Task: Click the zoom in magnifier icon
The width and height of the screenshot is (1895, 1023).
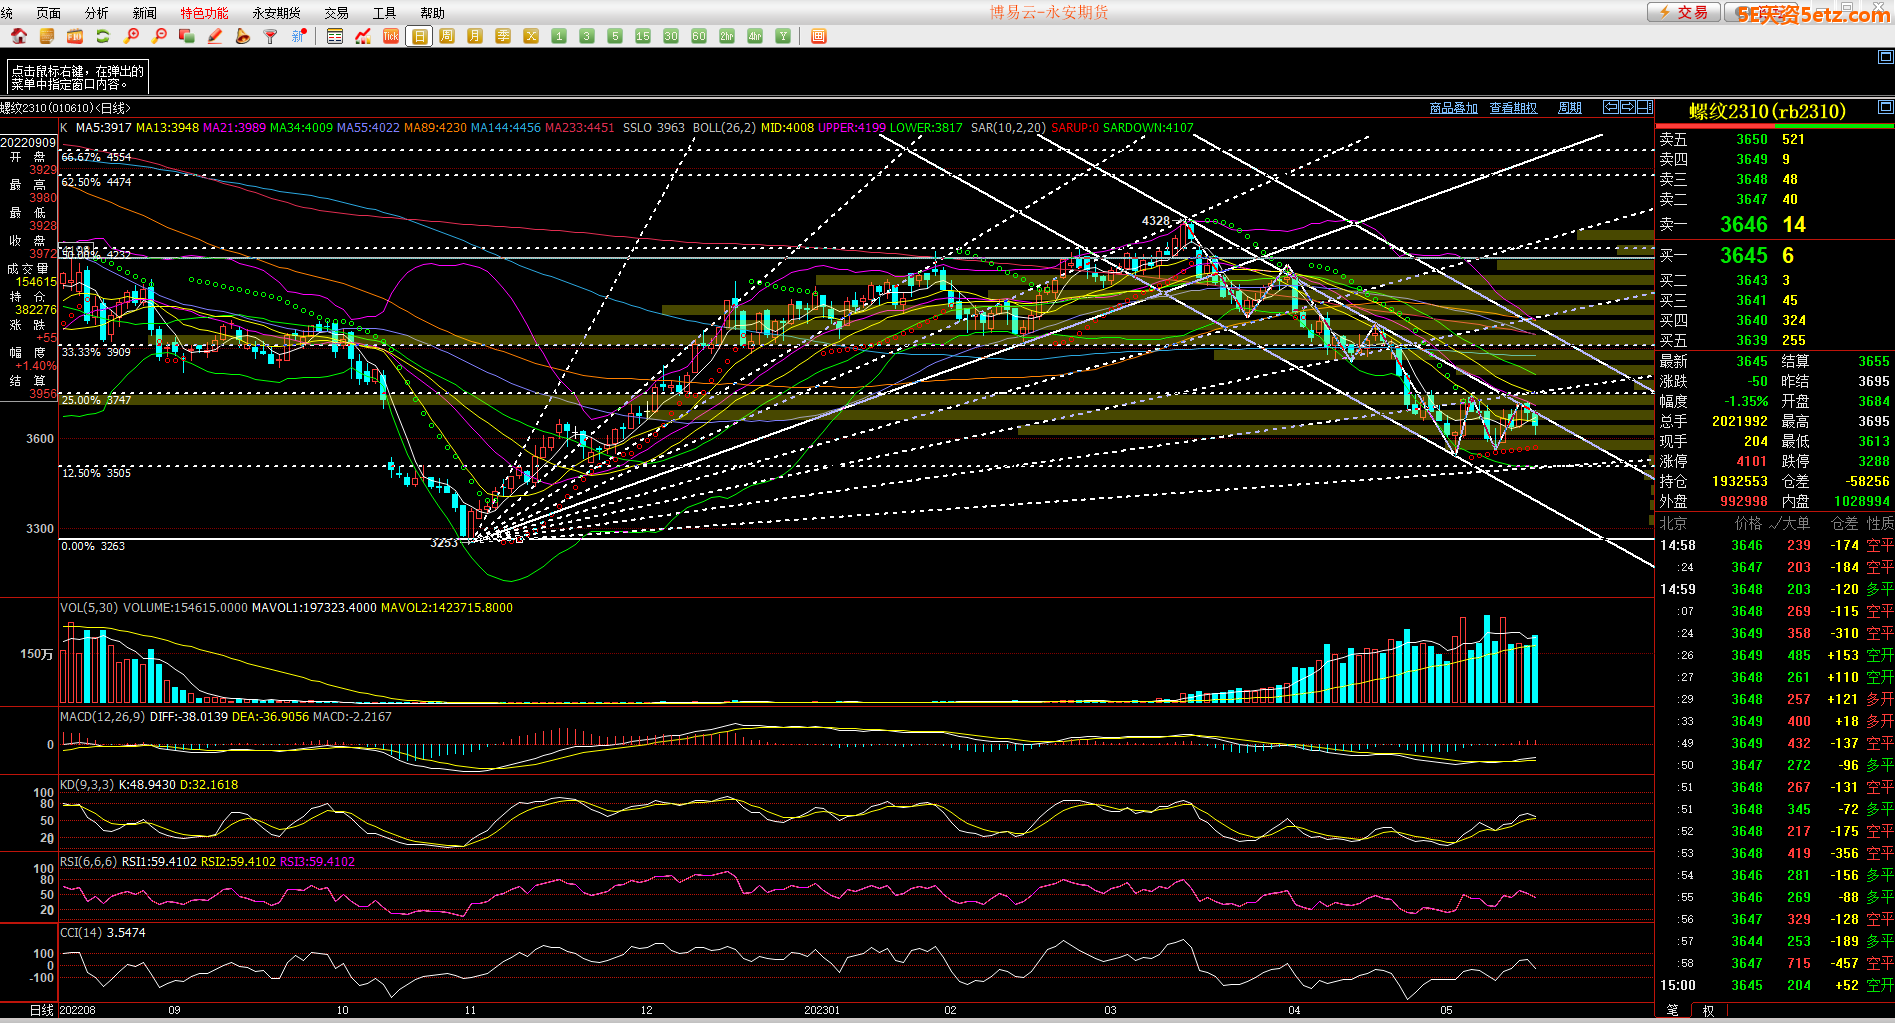Action: [131, 36]
